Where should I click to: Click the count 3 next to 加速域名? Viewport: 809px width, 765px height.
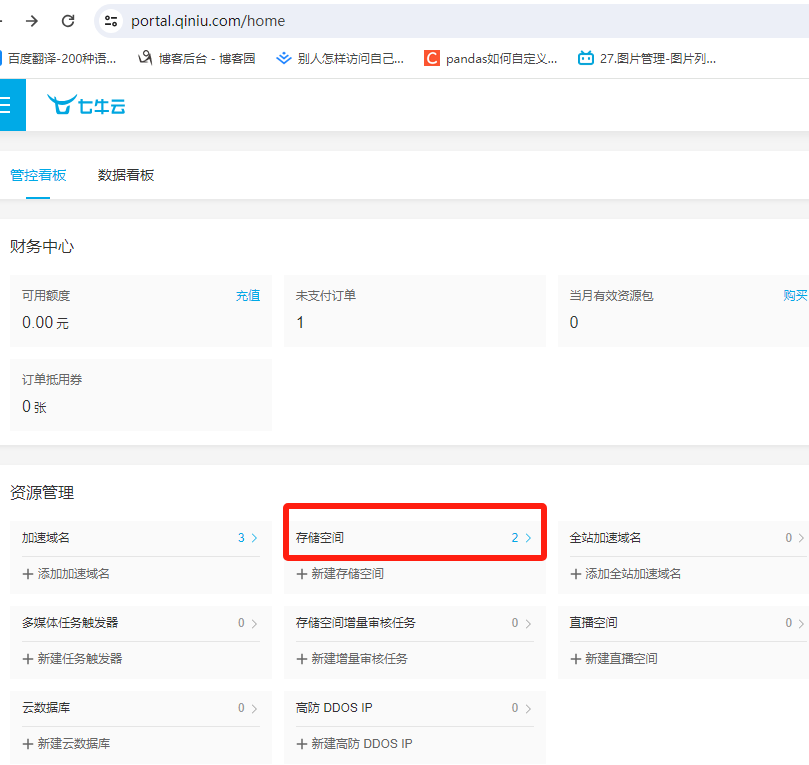pos(241,538)
